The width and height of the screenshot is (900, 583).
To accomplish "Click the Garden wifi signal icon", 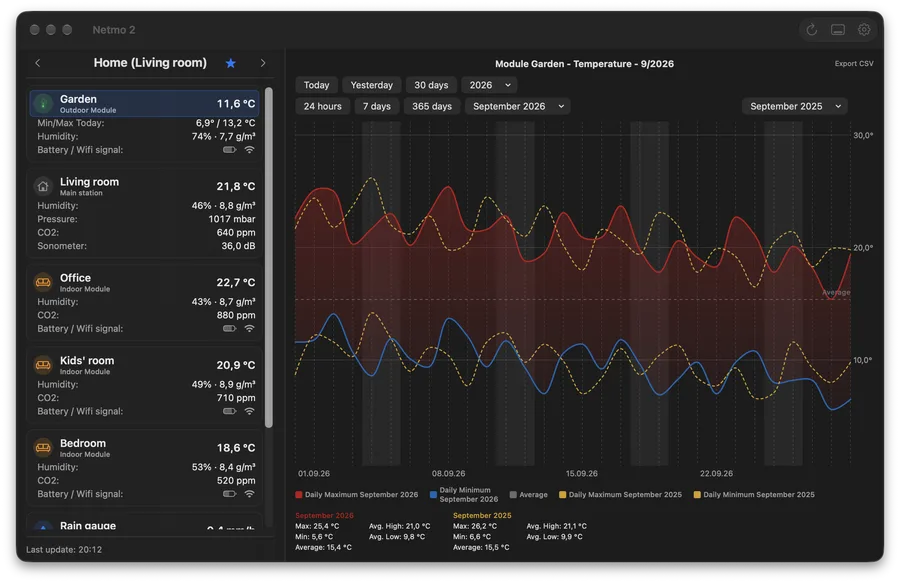I will [x=249, y=150].
